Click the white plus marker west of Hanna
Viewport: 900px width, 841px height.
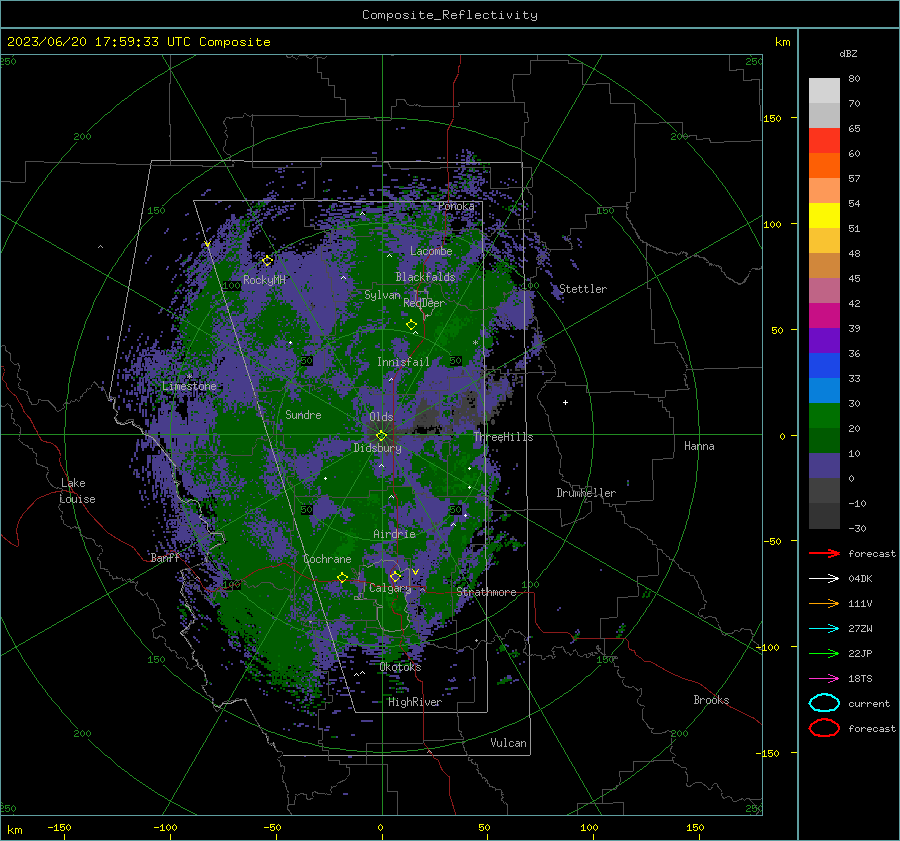565,402
